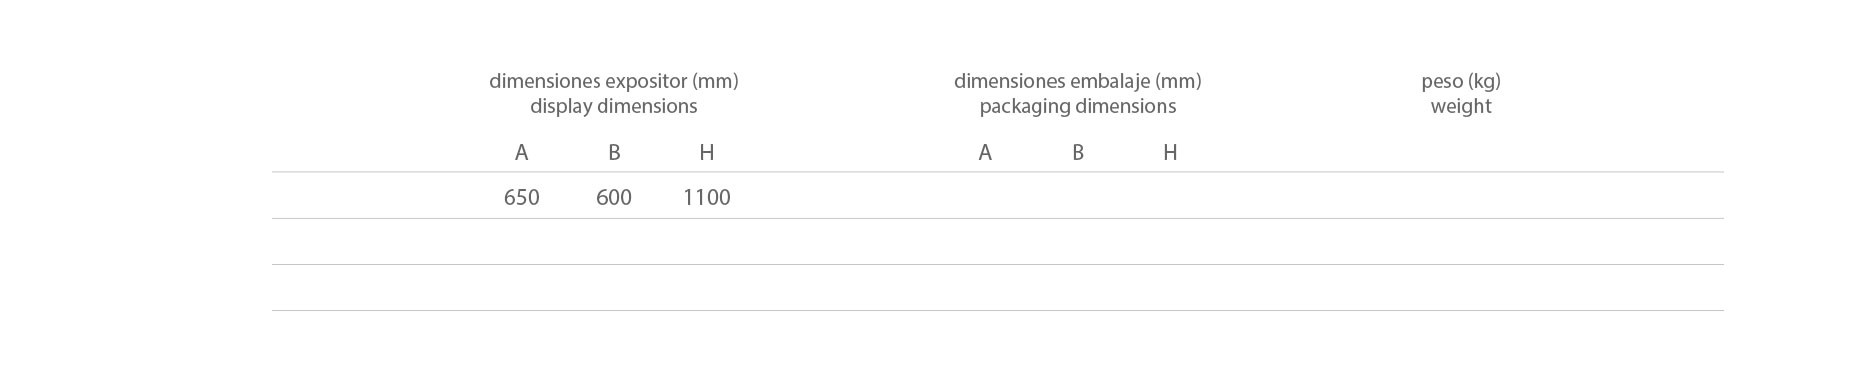This screenshot has width=1876, height=372.
Task: Select the 650 value cell
Action: coord(521,197)
